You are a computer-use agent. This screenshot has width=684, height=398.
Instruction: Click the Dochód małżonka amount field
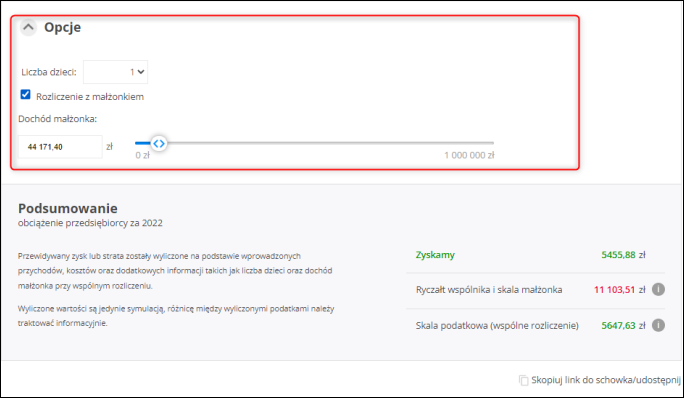tap(60, 147)
